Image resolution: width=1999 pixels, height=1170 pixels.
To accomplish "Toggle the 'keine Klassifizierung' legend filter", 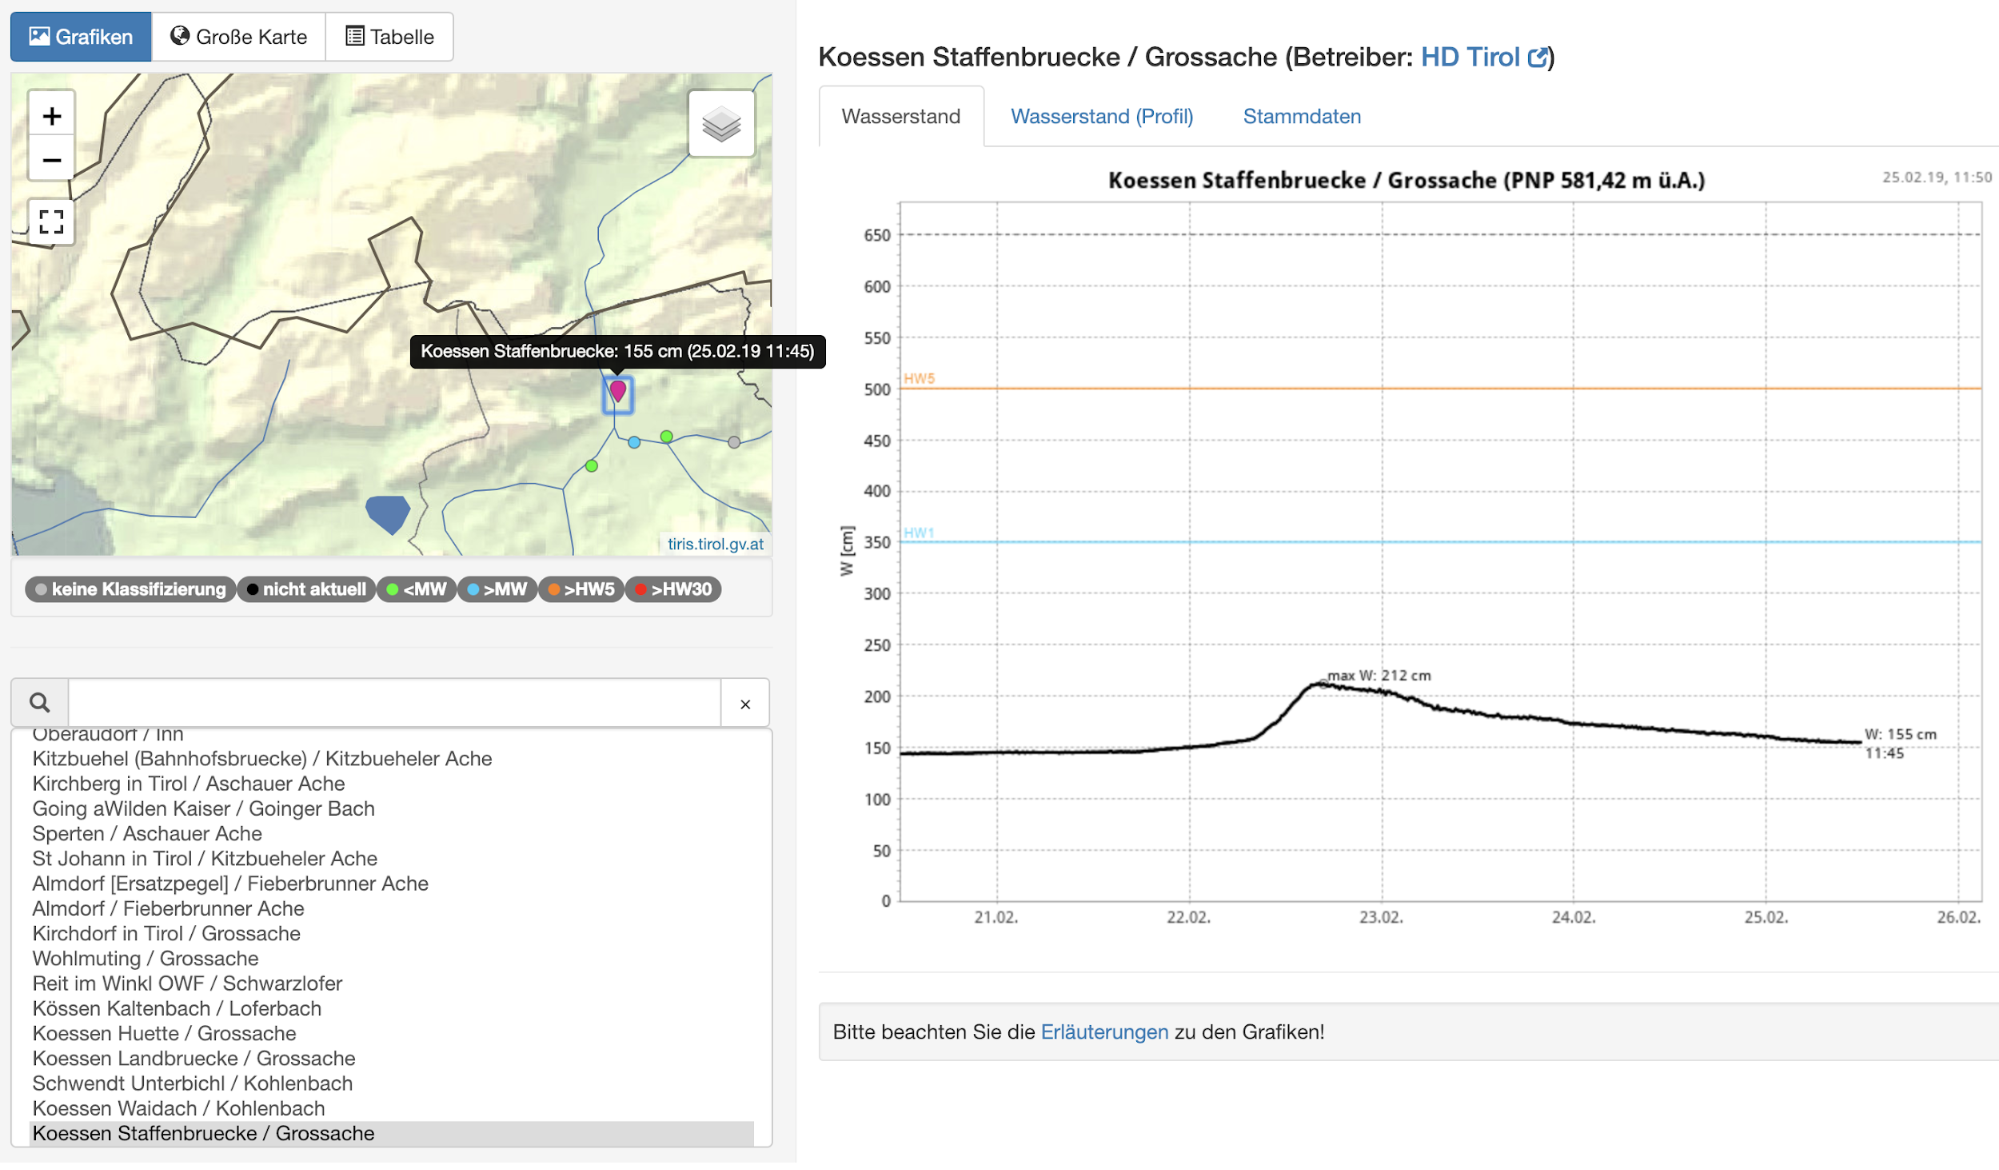I will point(130,589).
